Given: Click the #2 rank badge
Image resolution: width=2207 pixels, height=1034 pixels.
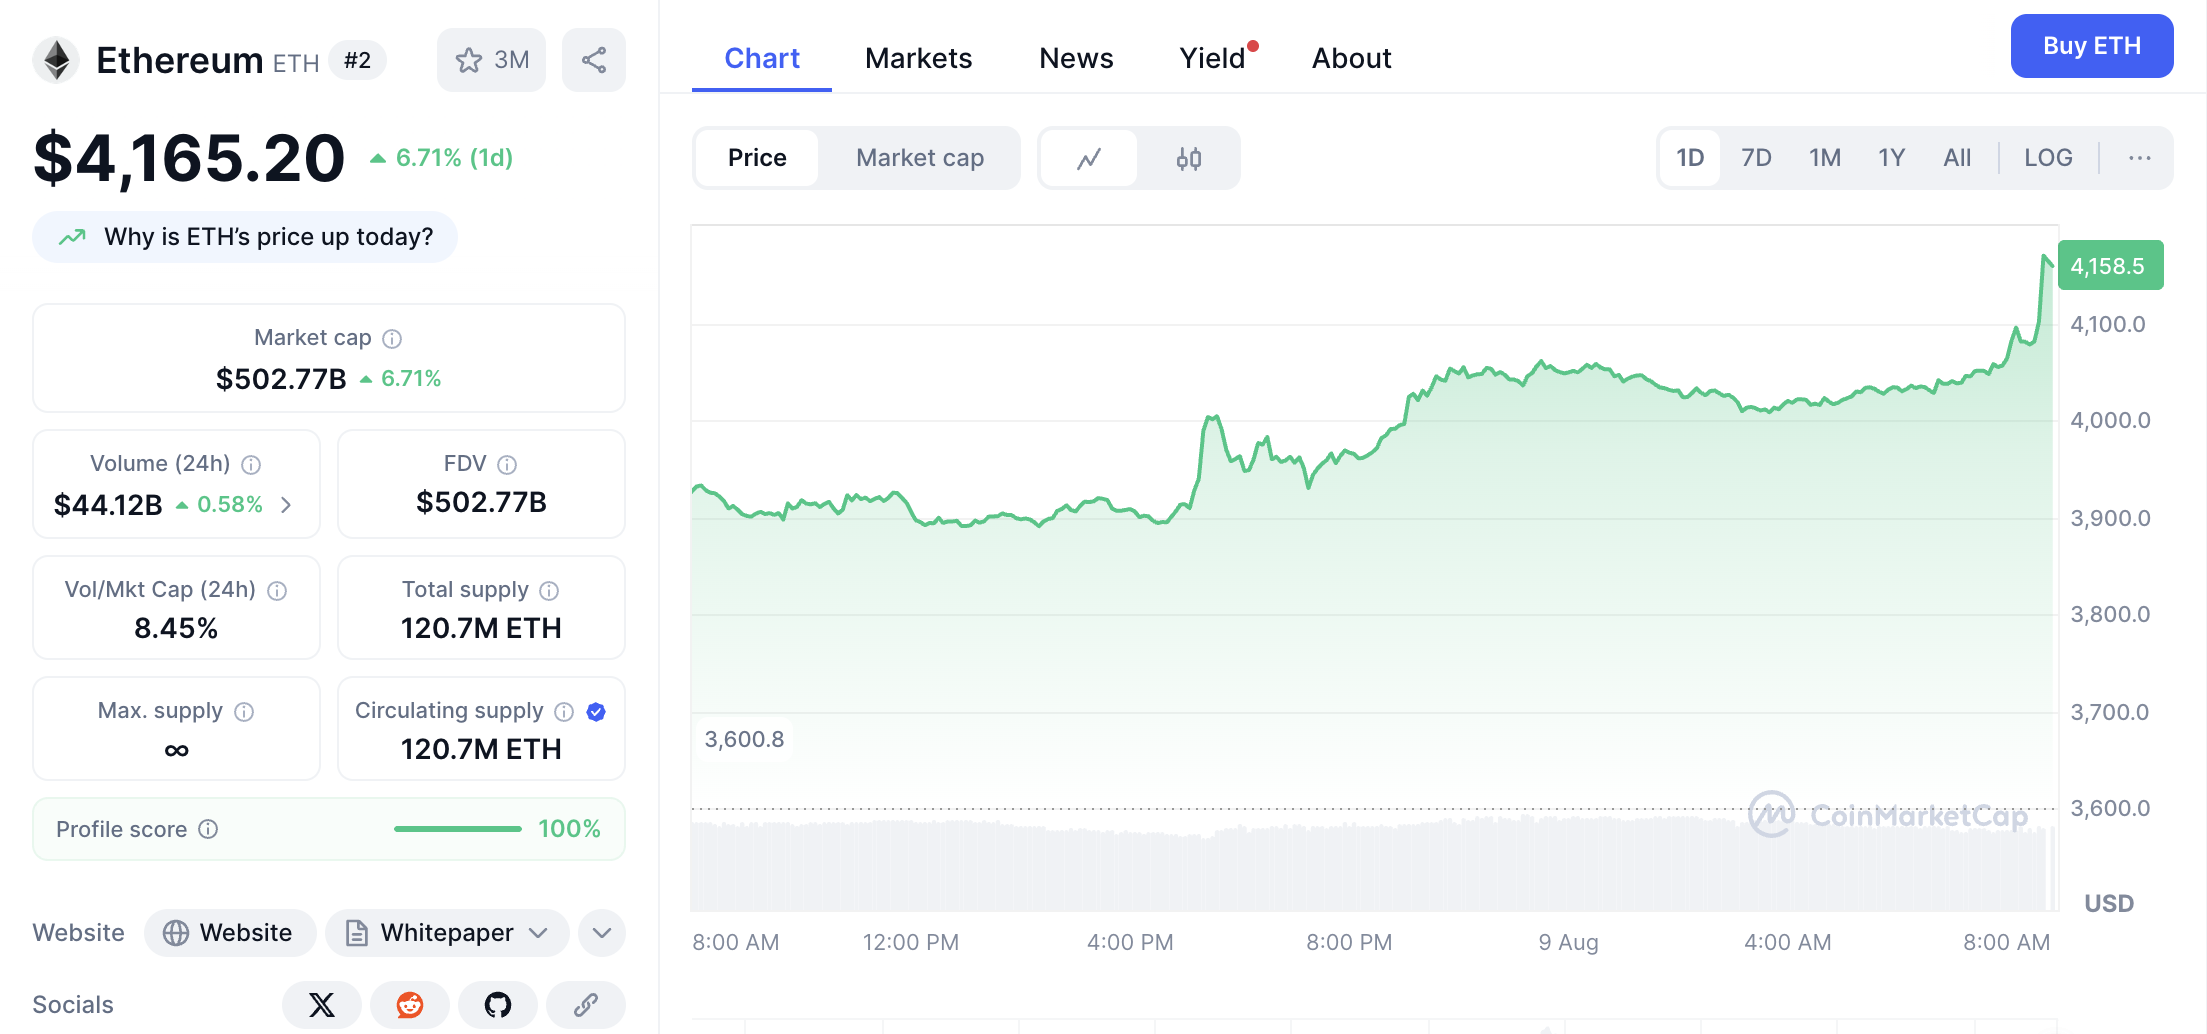Looking at the screenshot, I should [357, 60].
